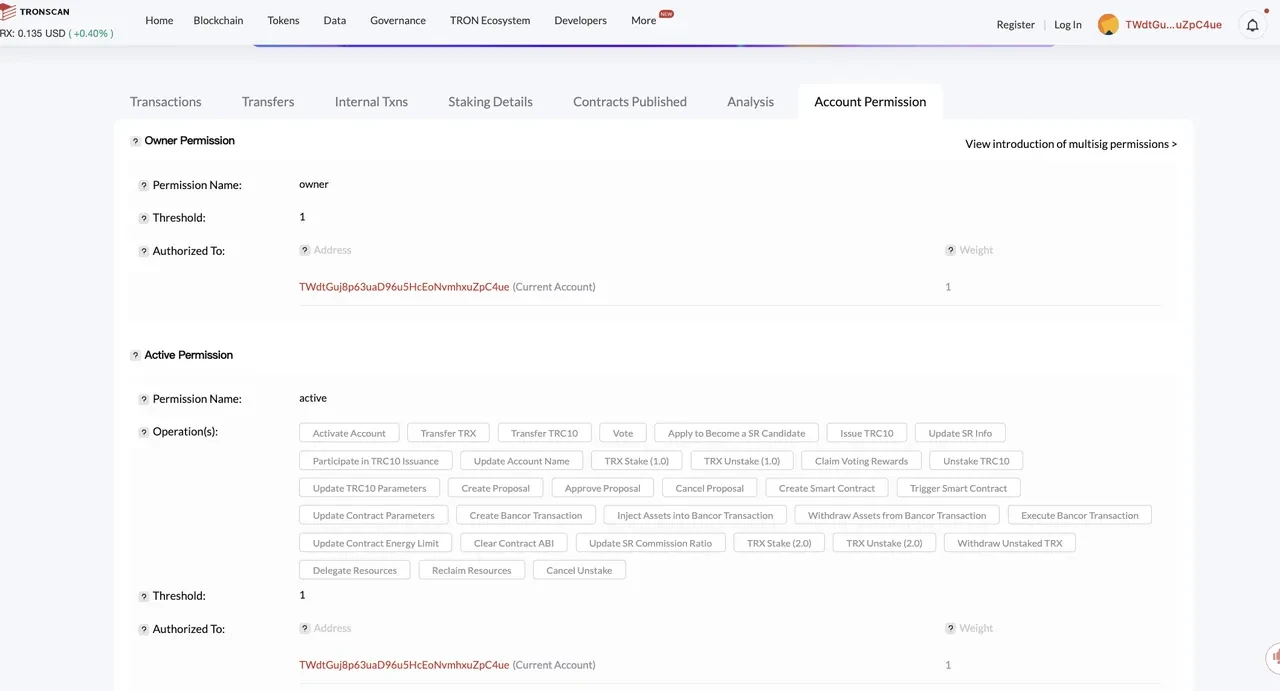
Task: Click the Claim Voting Rewards tag
Action: pos(862,461)
